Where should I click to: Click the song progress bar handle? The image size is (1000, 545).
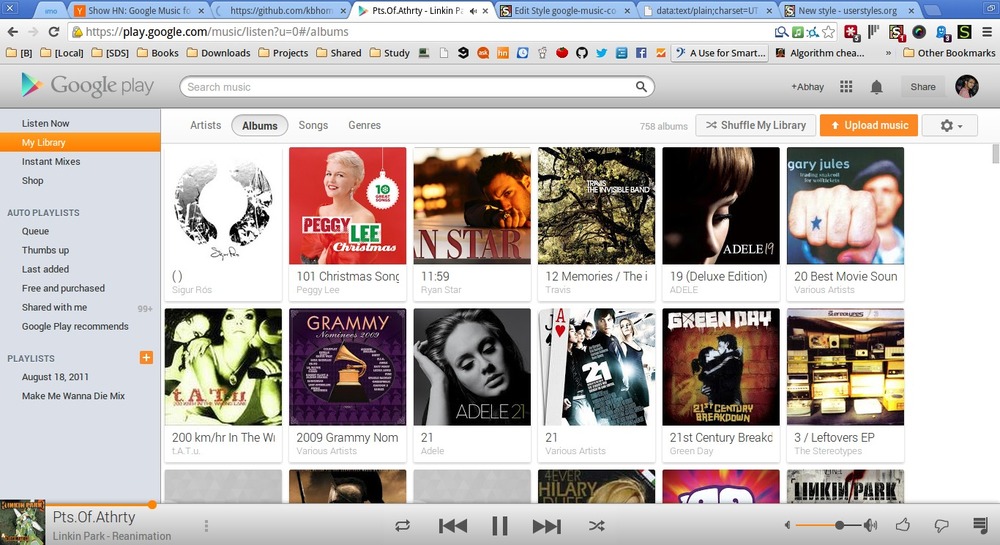[152, 505]
